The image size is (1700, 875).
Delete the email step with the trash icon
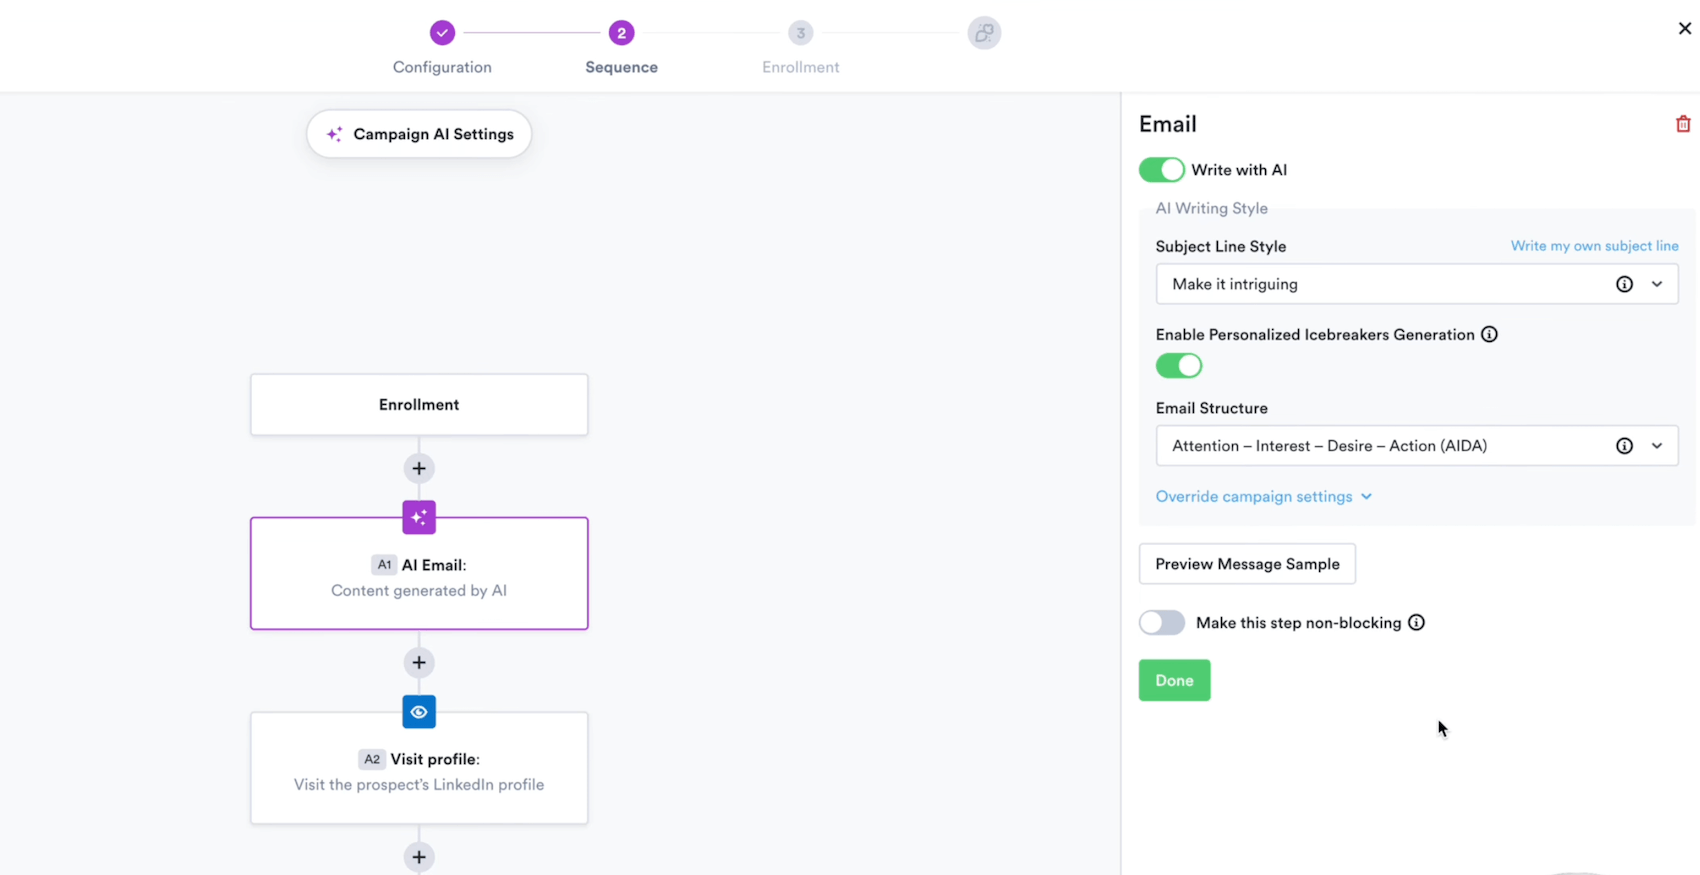point(1683,124)
